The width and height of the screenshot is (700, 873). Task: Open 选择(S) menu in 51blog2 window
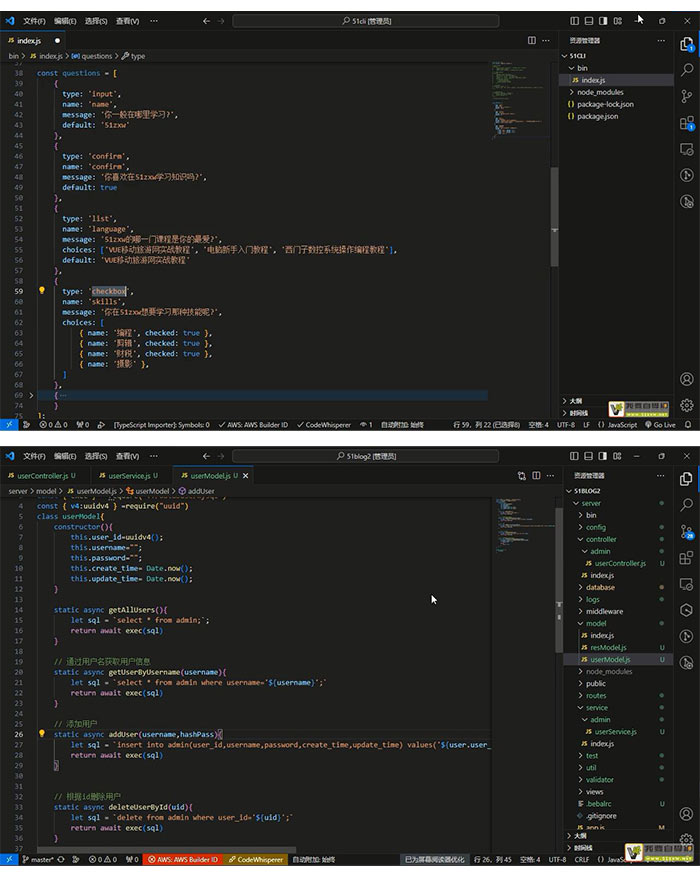pos(96,456)
